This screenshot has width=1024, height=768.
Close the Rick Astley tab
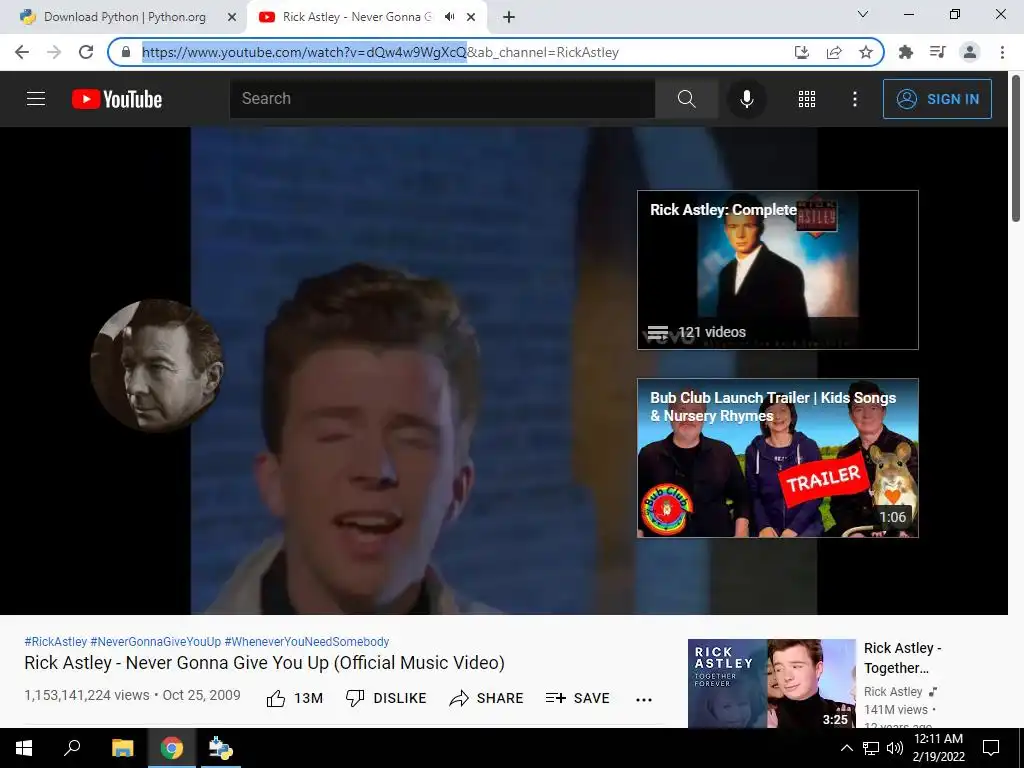pos(471,17)
